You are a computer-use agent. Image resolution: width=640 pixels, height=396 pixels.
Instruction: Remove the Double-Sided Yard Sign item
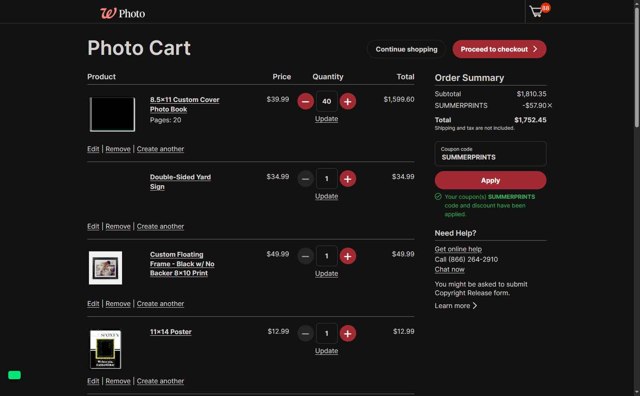(x=118, y=227)
